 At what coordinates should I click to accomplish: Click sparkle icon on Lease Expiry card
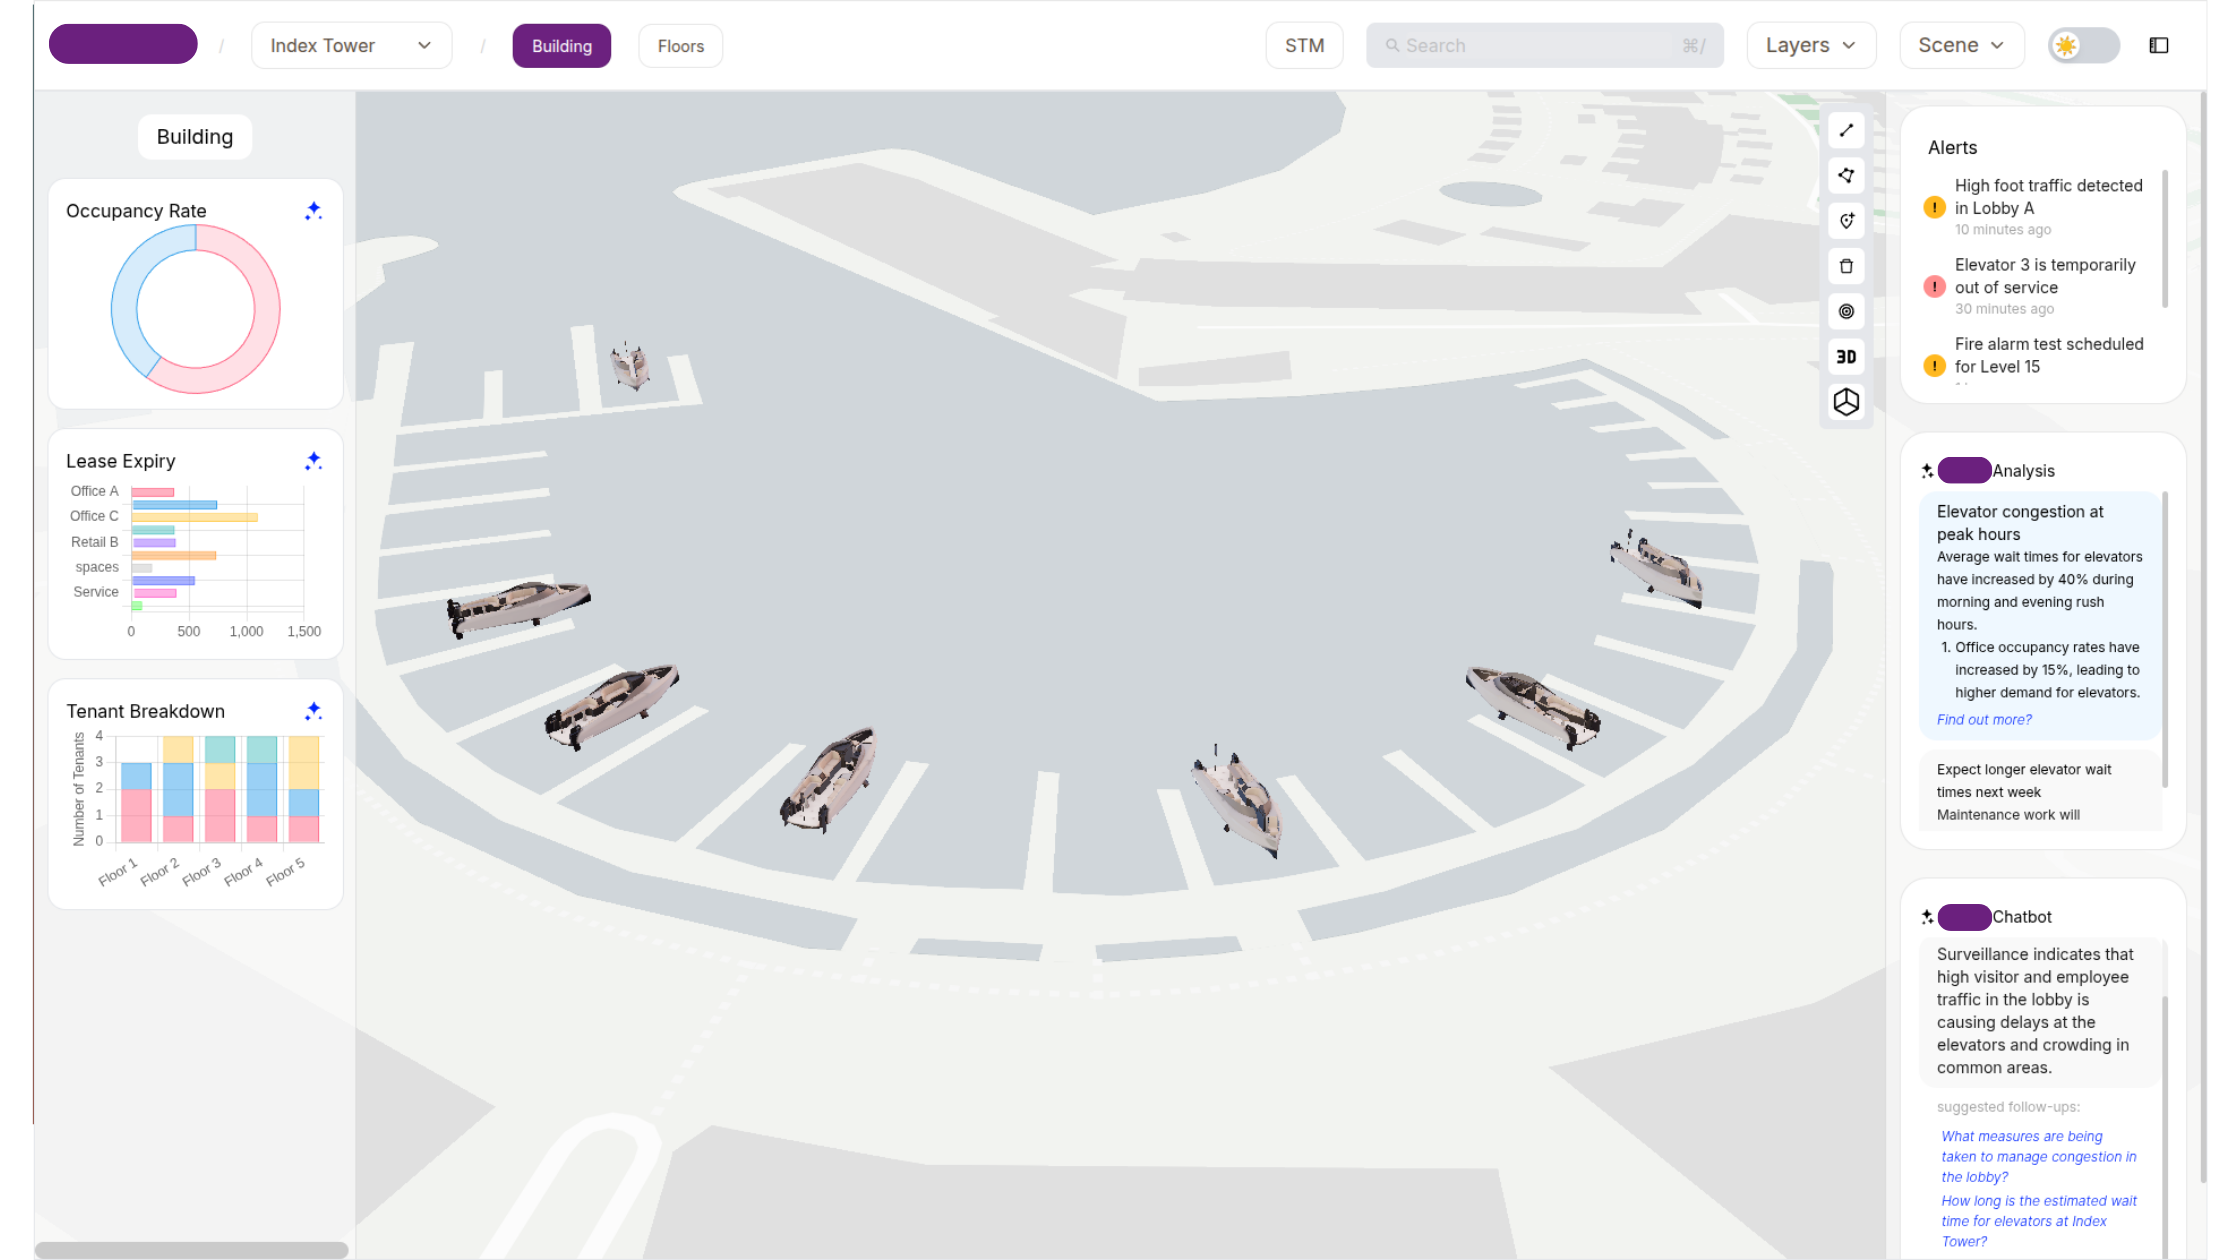[x=313, y=460]
